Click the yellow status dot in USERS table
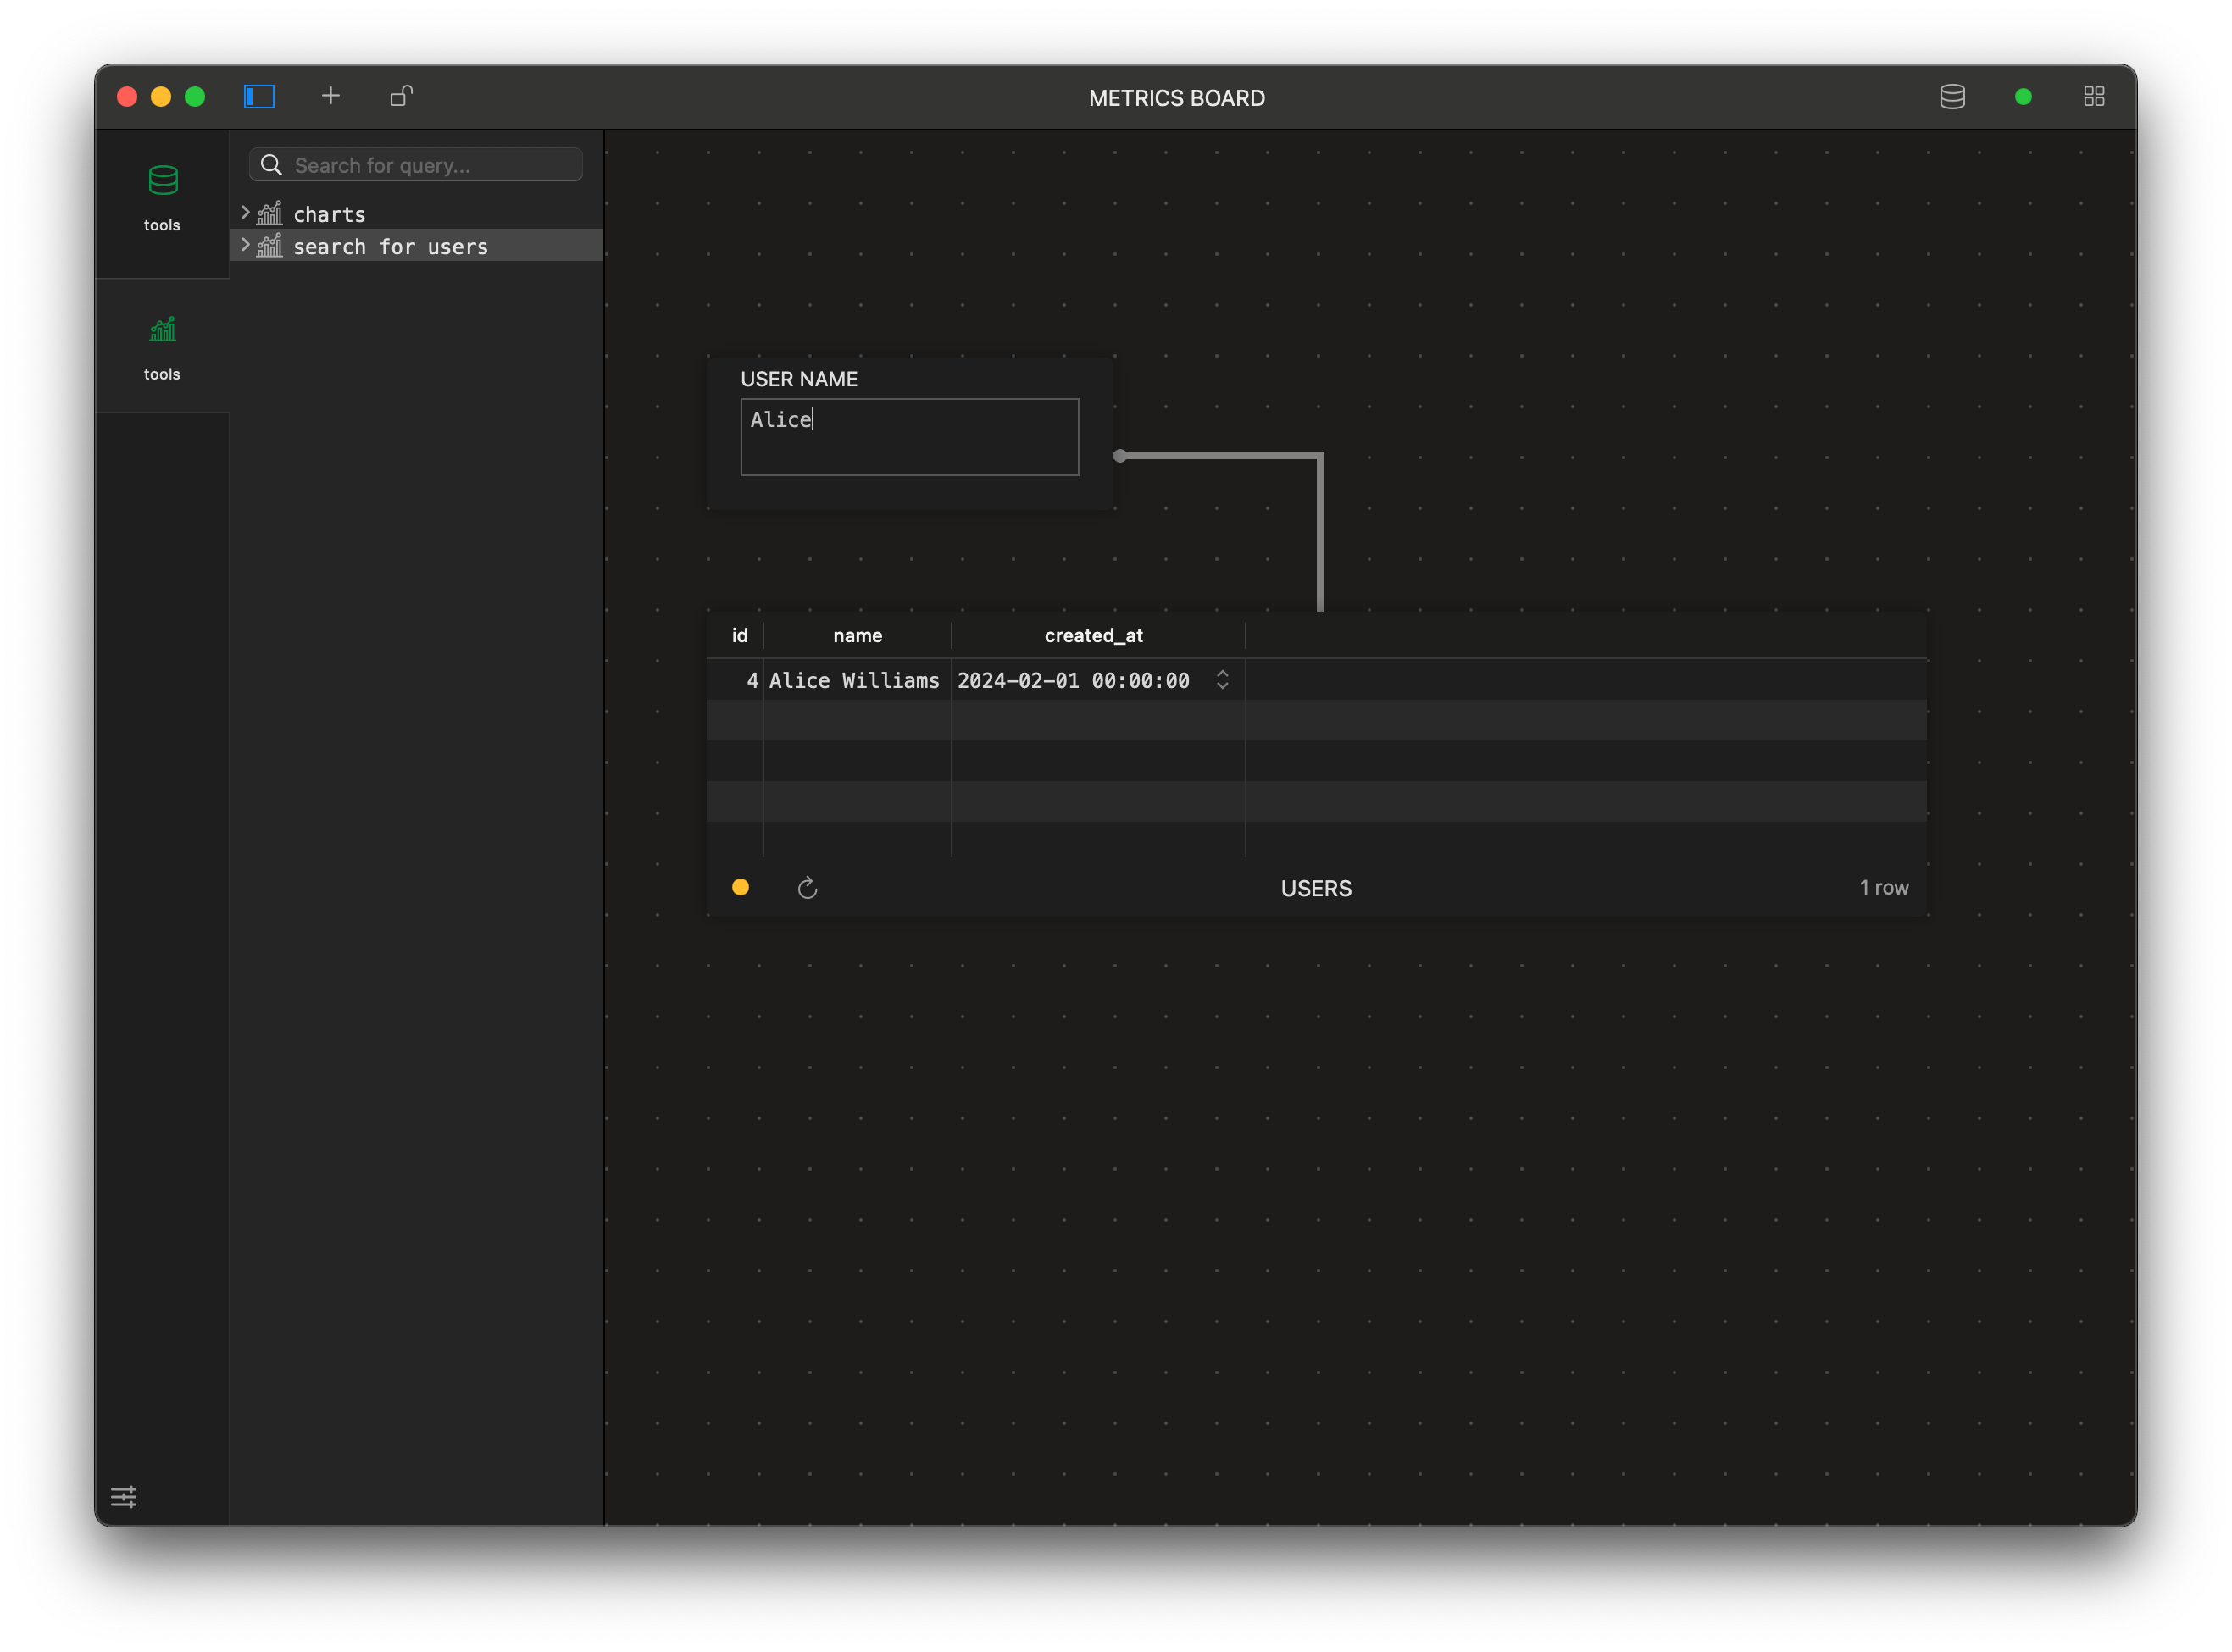This screenshot has width=2232, height=1652. coord(740,887)
